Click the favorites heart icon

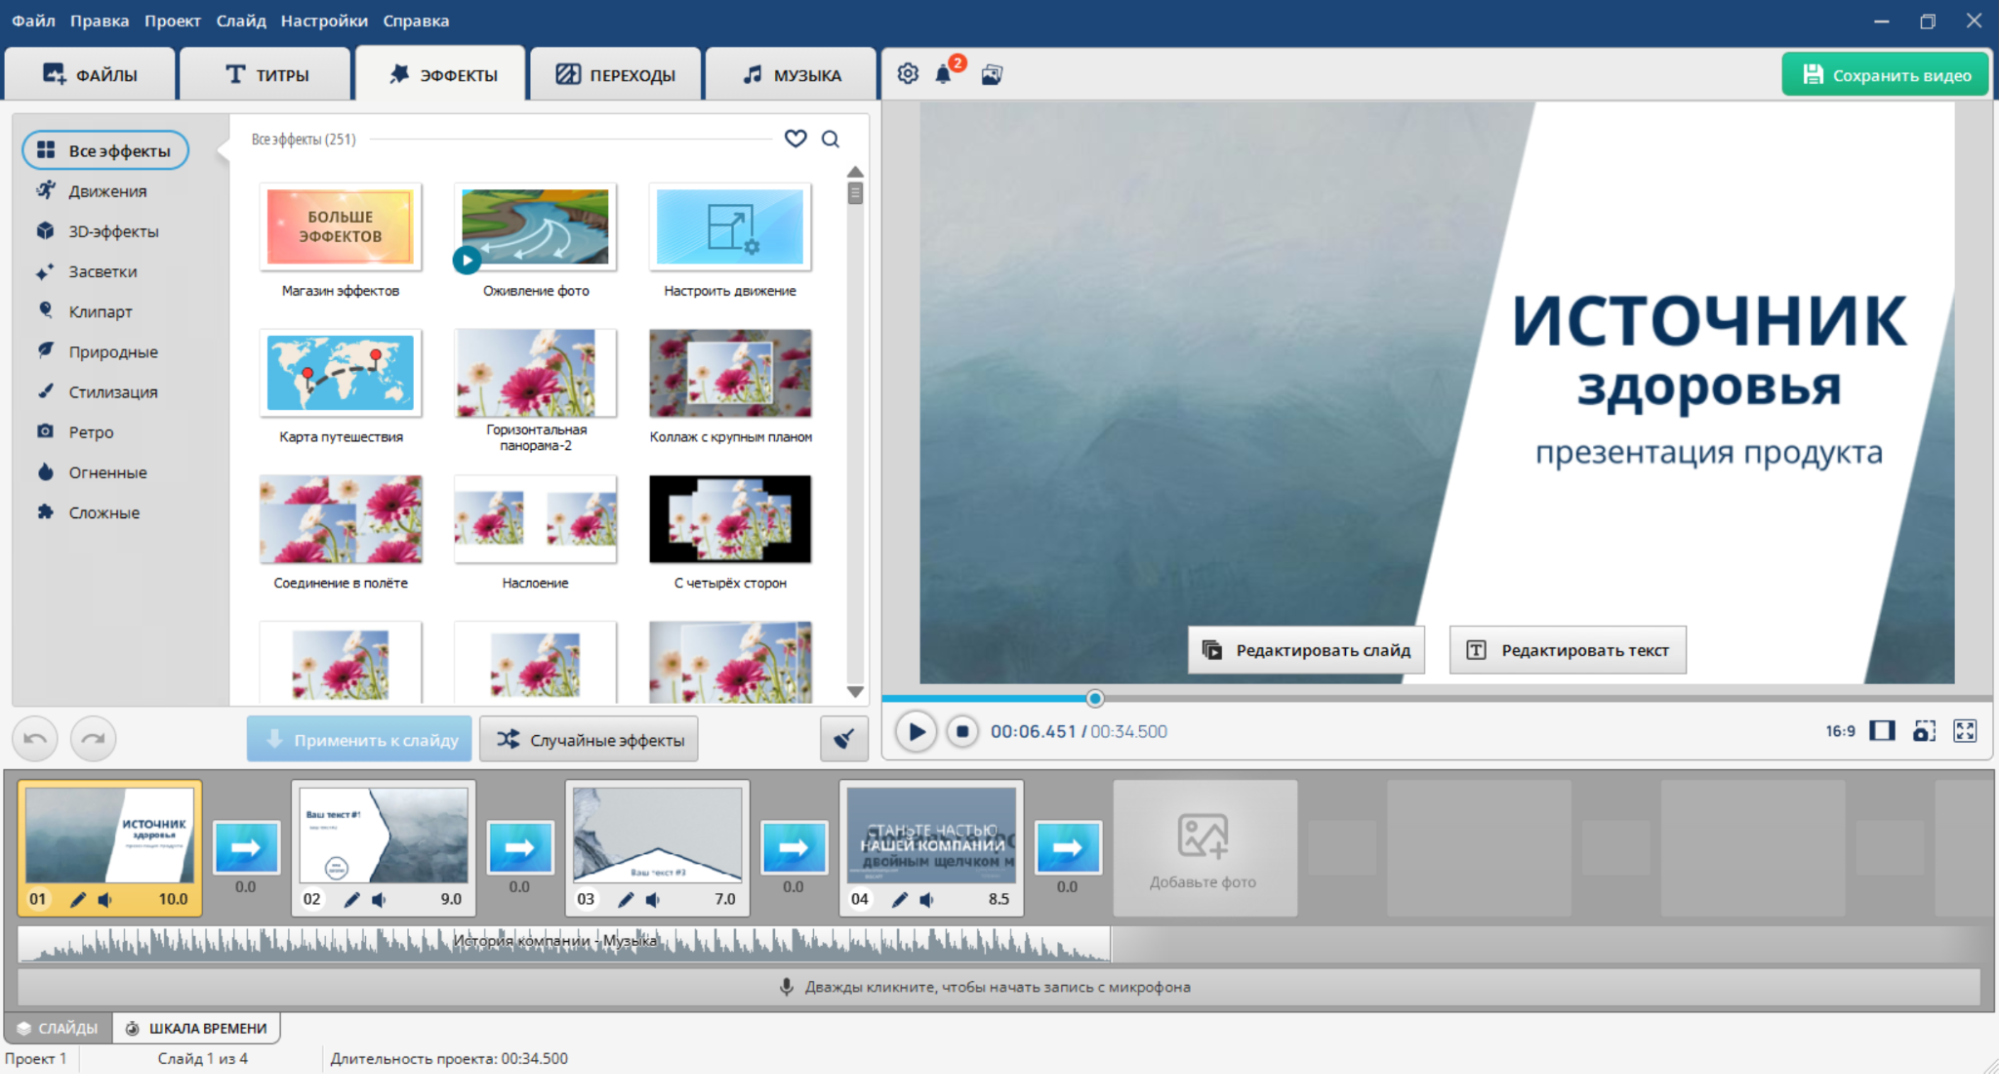tap(795, 139)
